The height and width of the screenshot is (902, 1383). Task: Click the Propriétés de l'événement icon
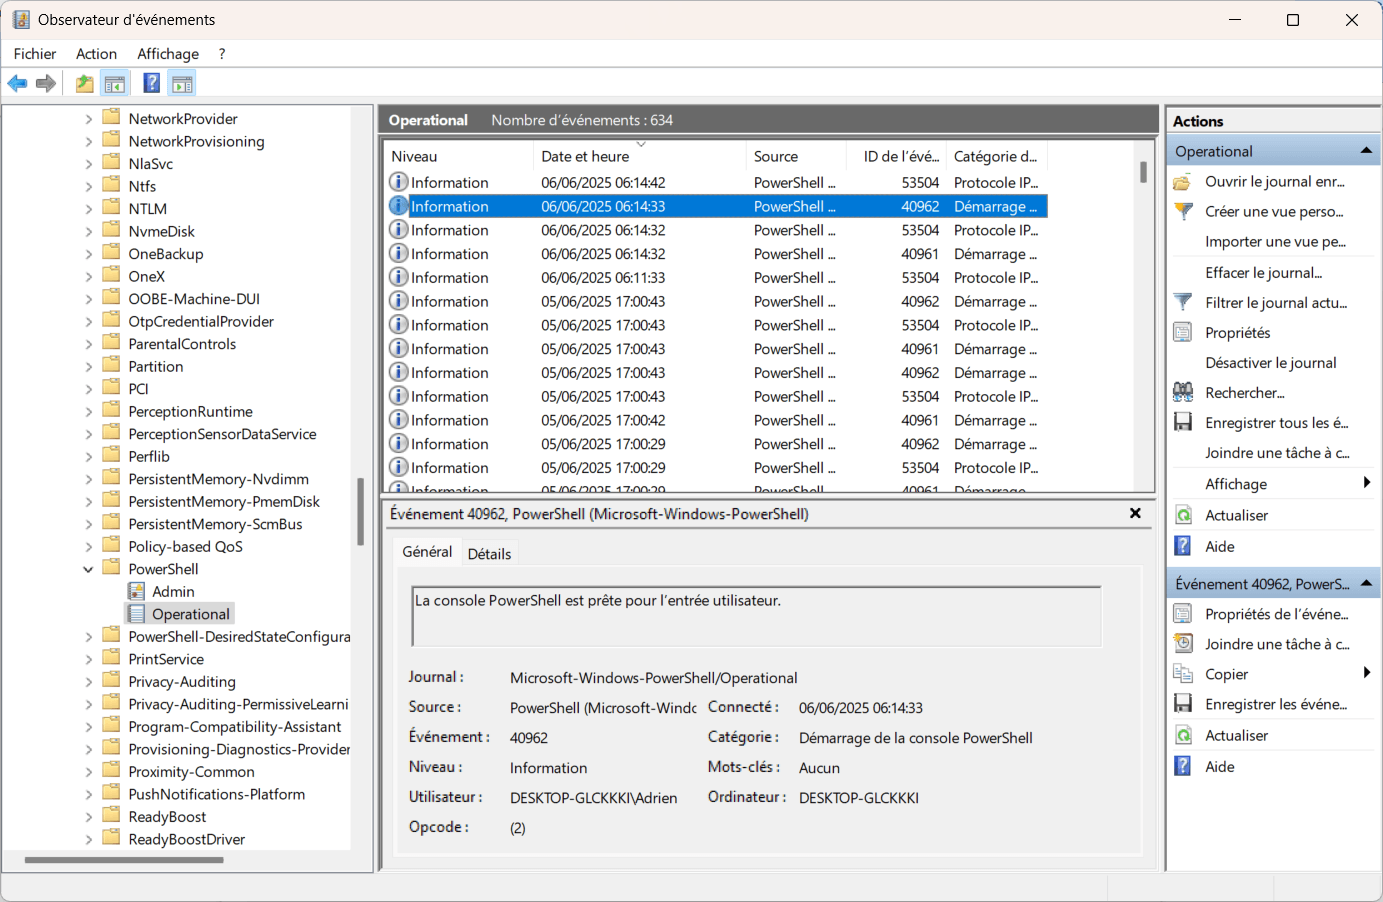(x=1183, y=614)
